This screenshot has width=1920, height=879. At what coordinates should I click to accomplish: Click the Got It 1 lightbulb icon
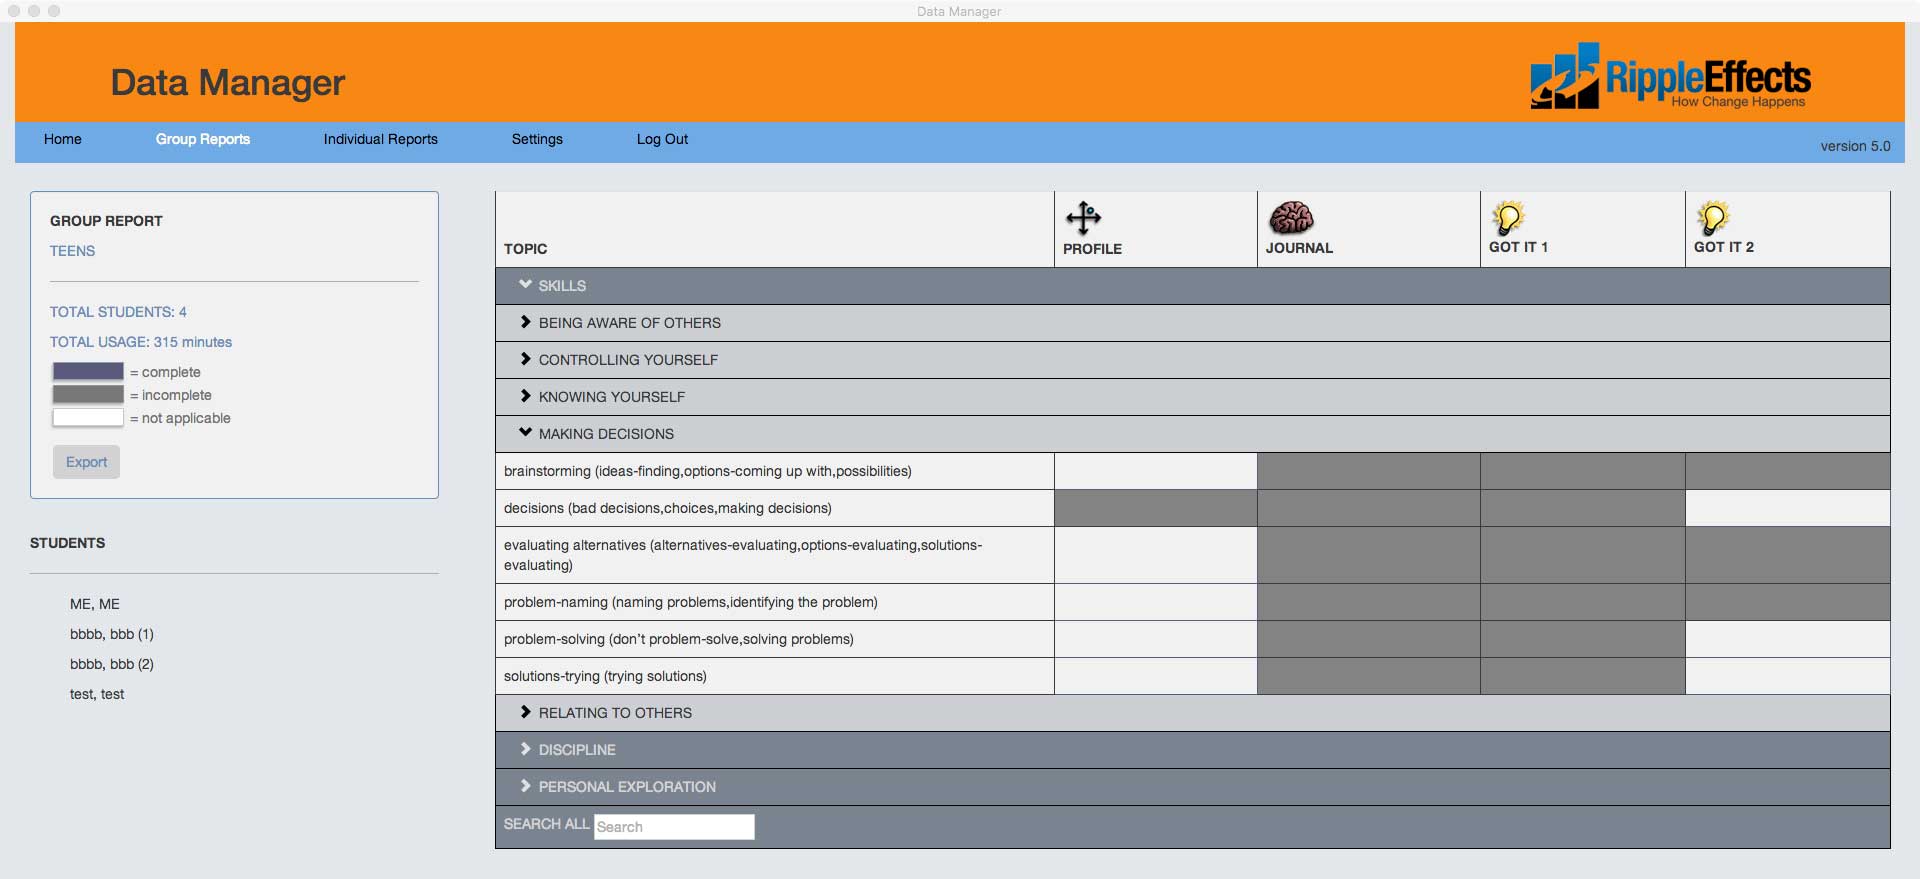[x=1508, y=217]
